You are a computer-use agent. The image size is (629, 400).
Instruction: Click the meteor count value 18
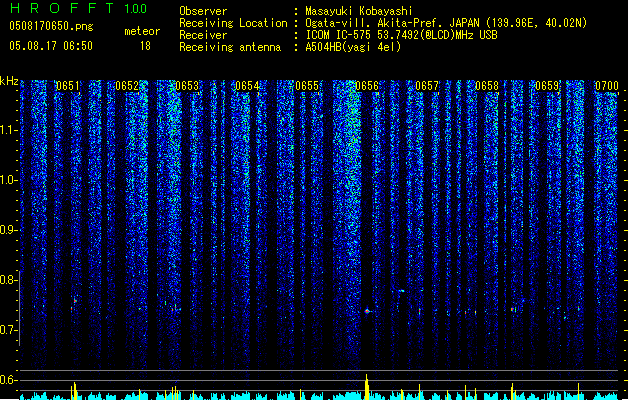[145, 46]
